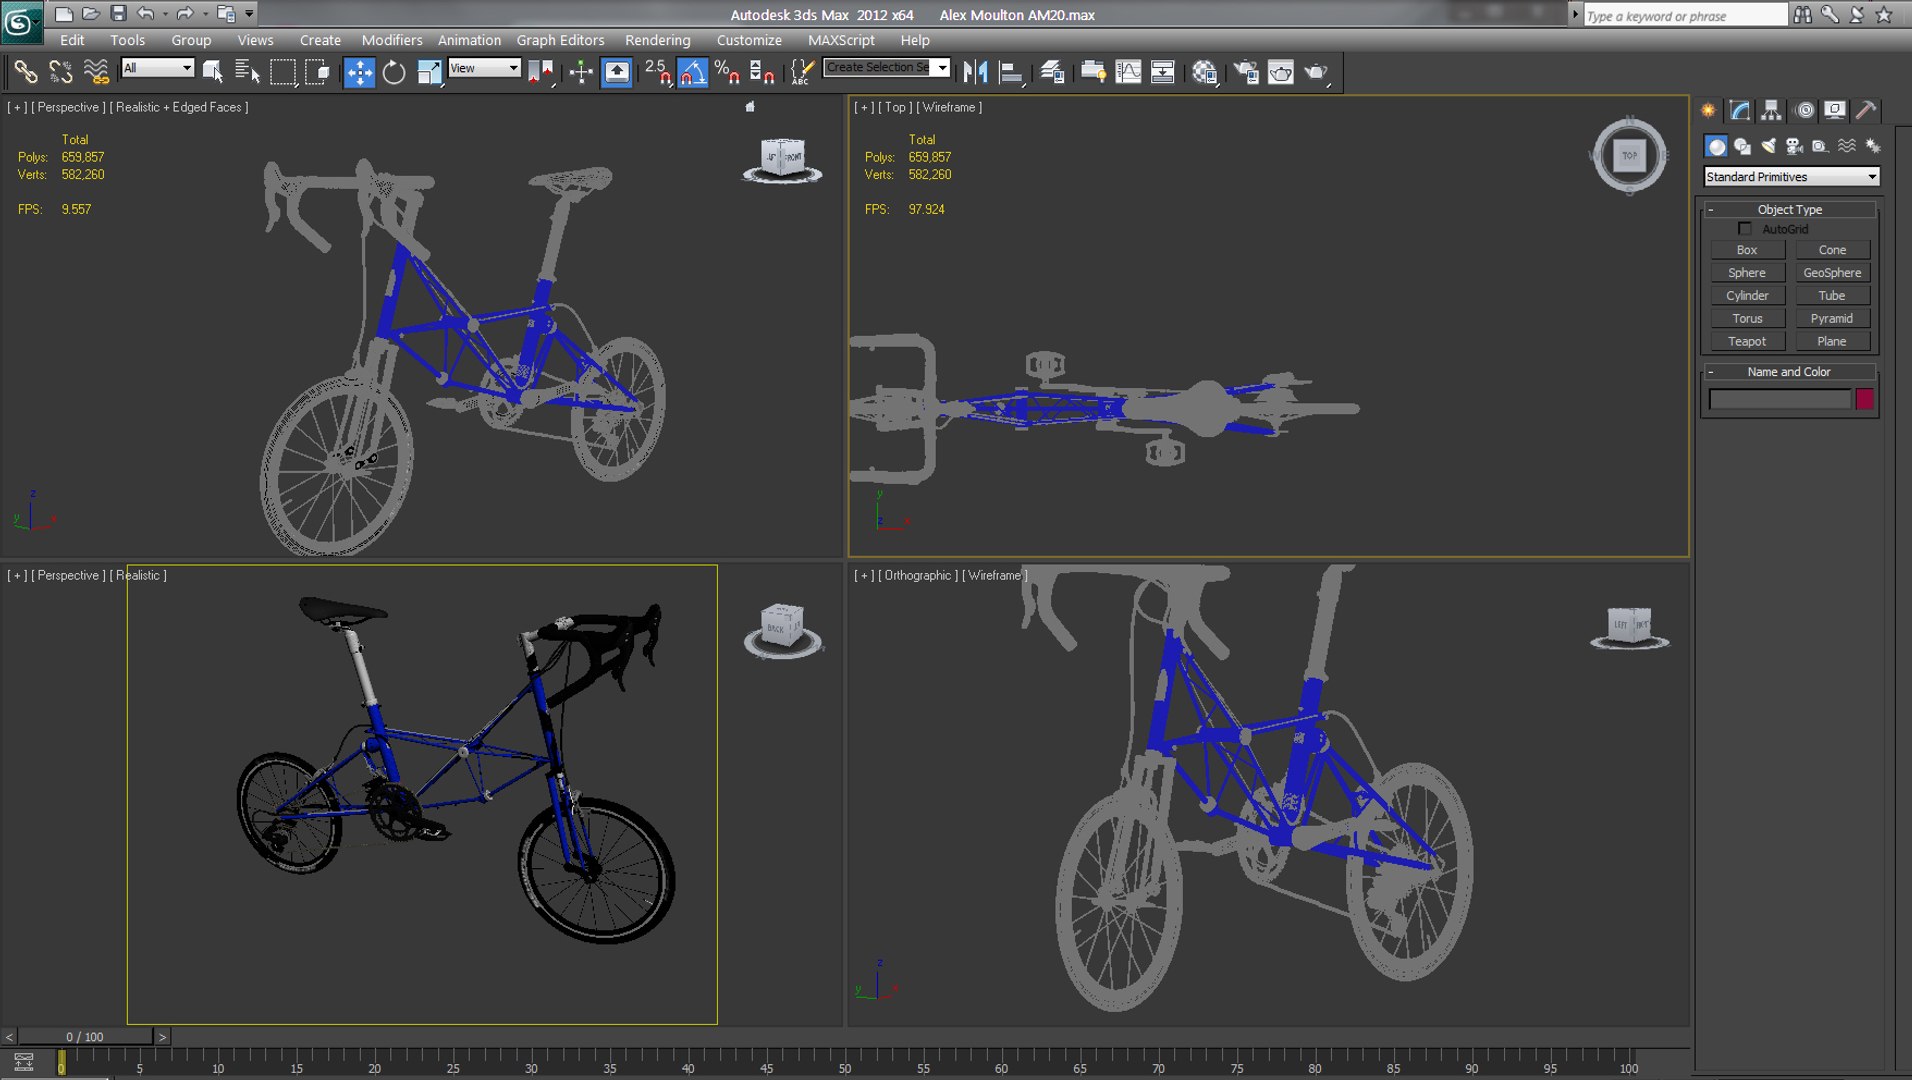The width and height of the screenshot is (1912, 1080).
Task: Click the Torus primitive button
Action: click(x=1747, y=318)
